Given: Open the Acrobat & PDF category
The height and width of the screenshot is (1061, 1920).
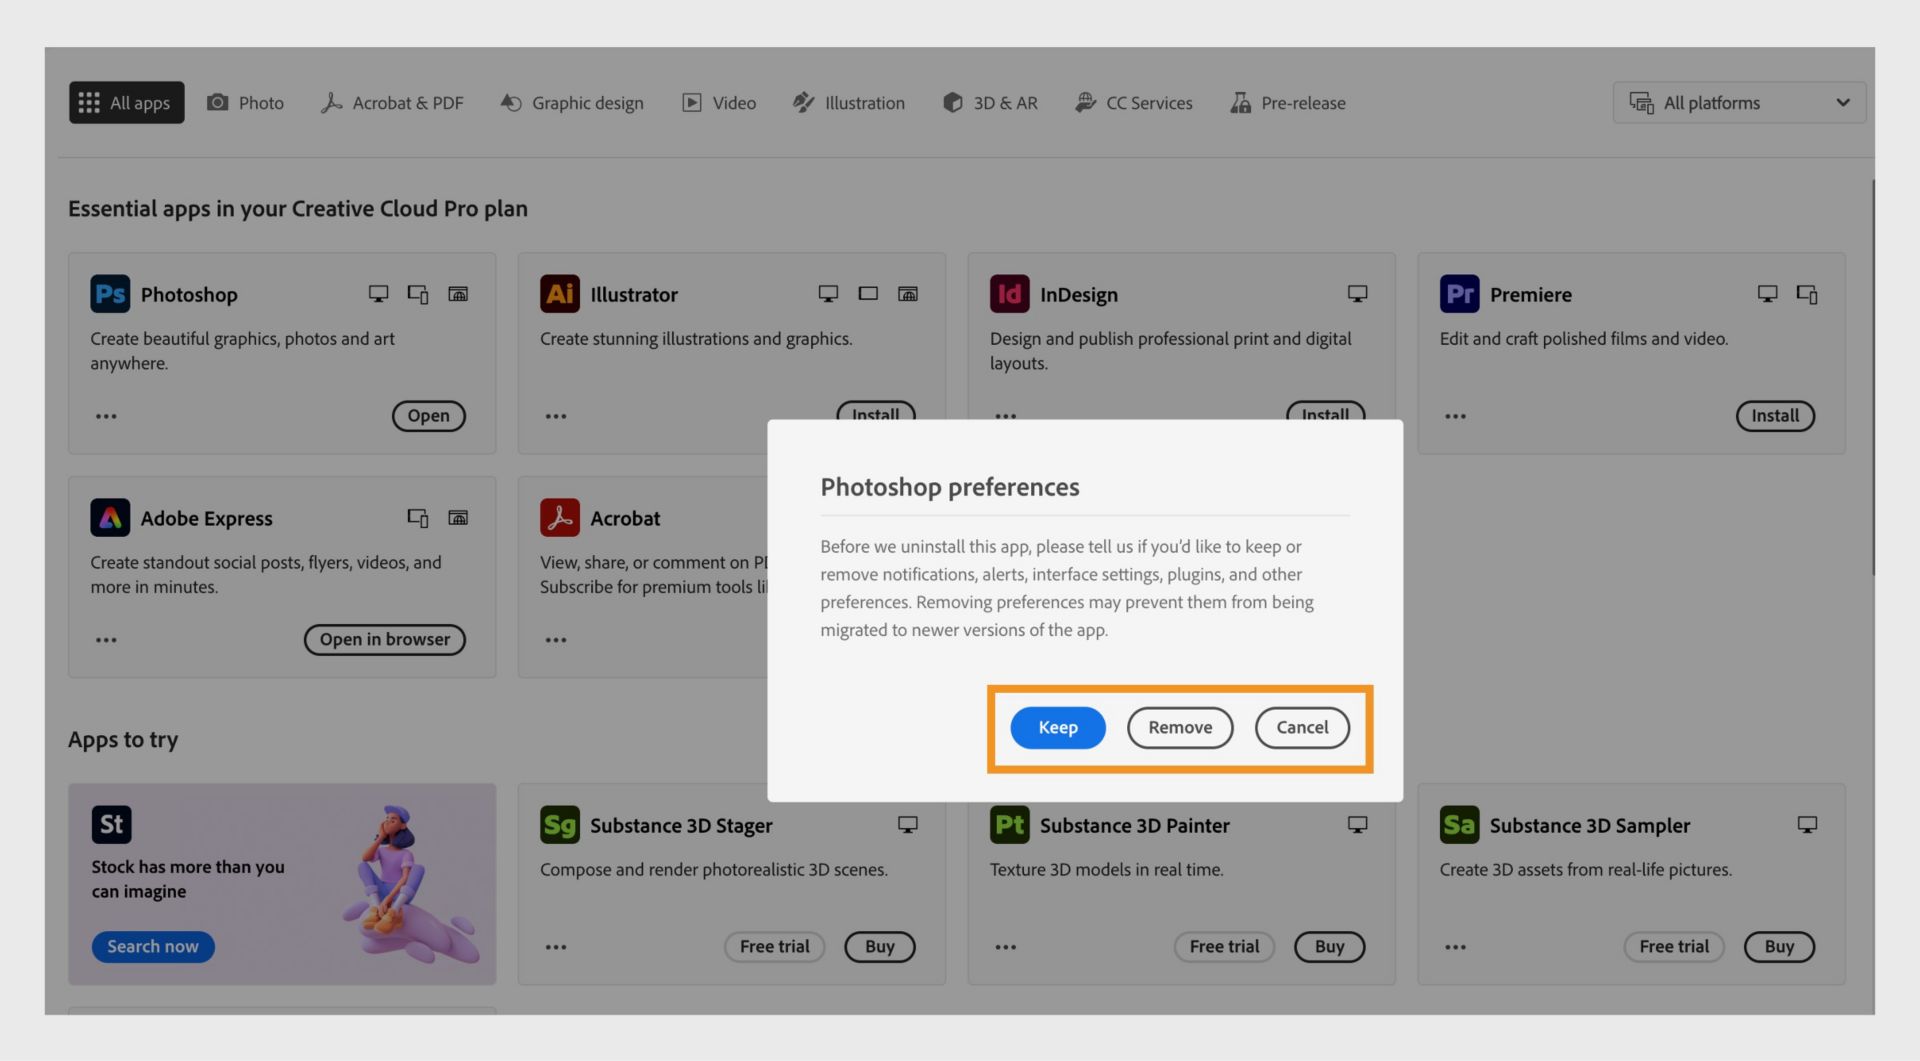Looking at the screenshot, I should click(392, 102).
